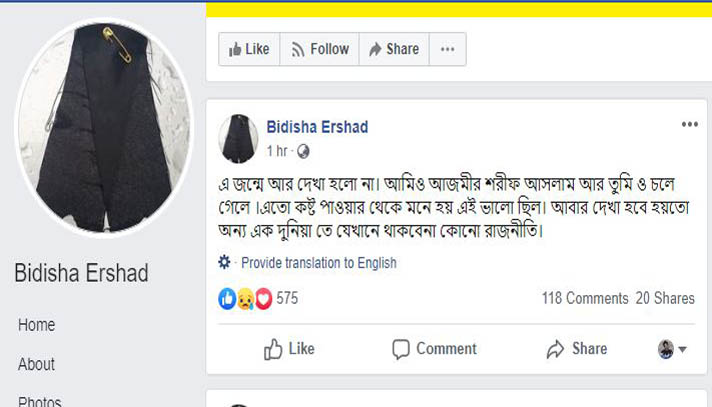The width and height of the screenshot is (712, 407).
Task: Open the Home tab in sidebar
Action: [x=36, y=325]
